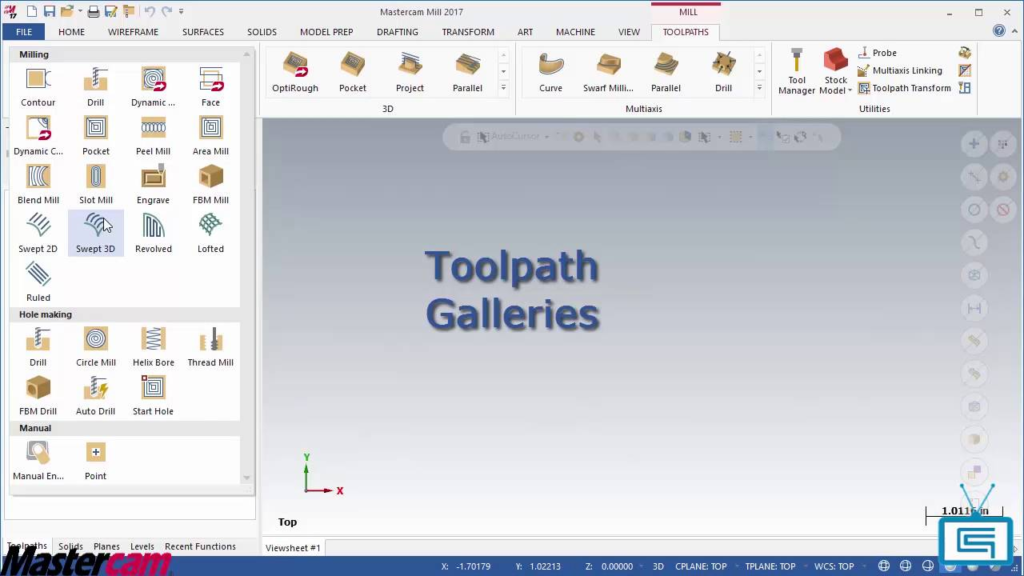Switch to the Planes manager tab
This screenshot has height=576, width=1024.
coord(106,546)
